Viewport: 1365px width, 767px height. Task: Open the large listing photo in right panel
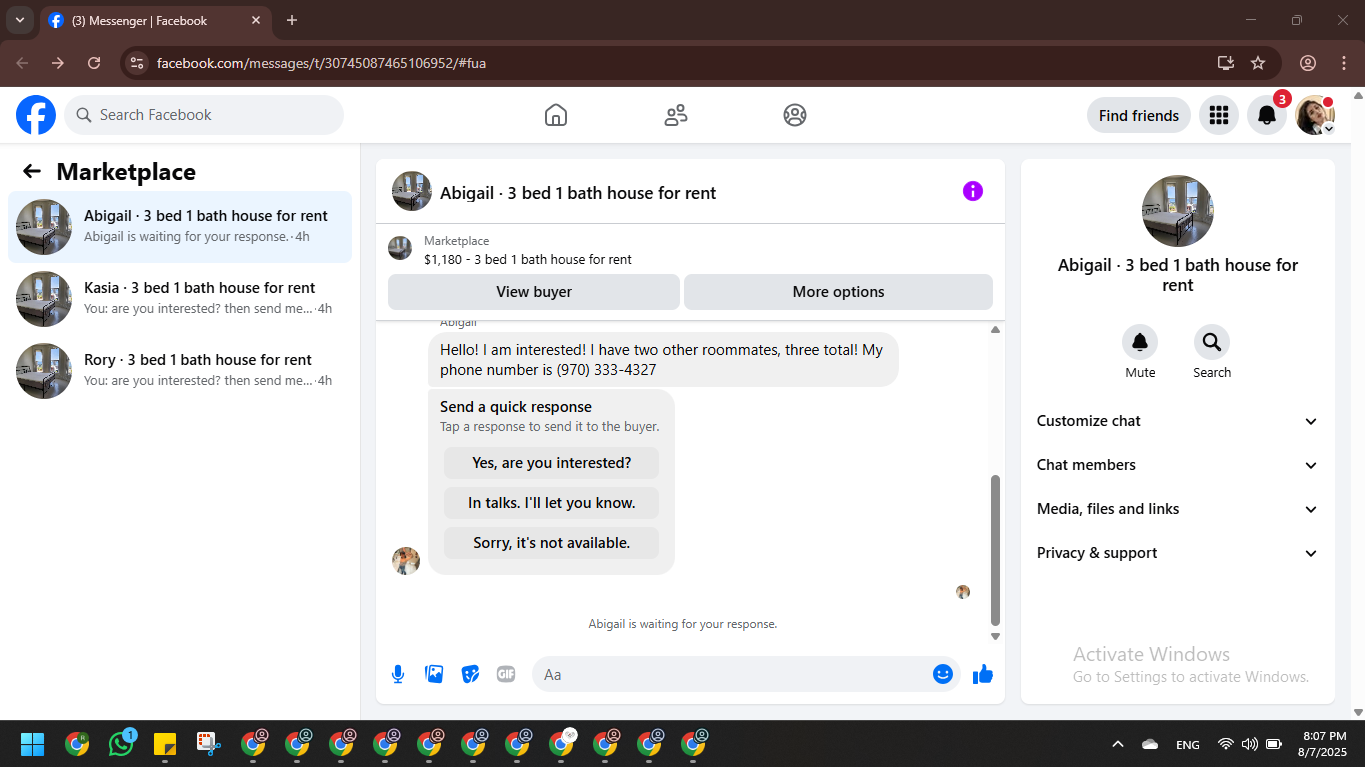click(1178, 211)
